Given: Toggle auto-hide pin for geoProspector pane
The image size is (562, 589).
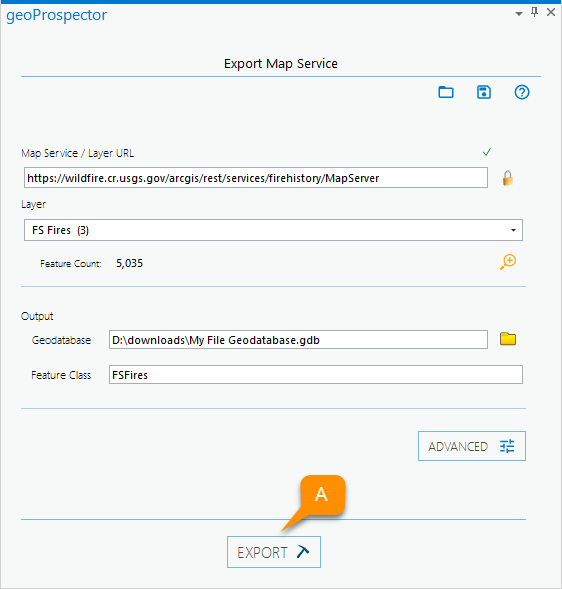Looking at the screenshot, I should coord(534,12).
